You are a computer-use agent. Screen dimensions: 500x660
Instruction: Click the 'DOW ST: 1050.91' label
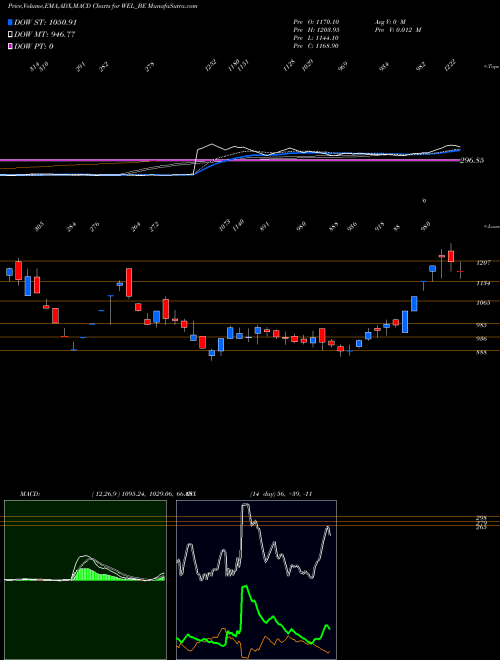(45, 23)
